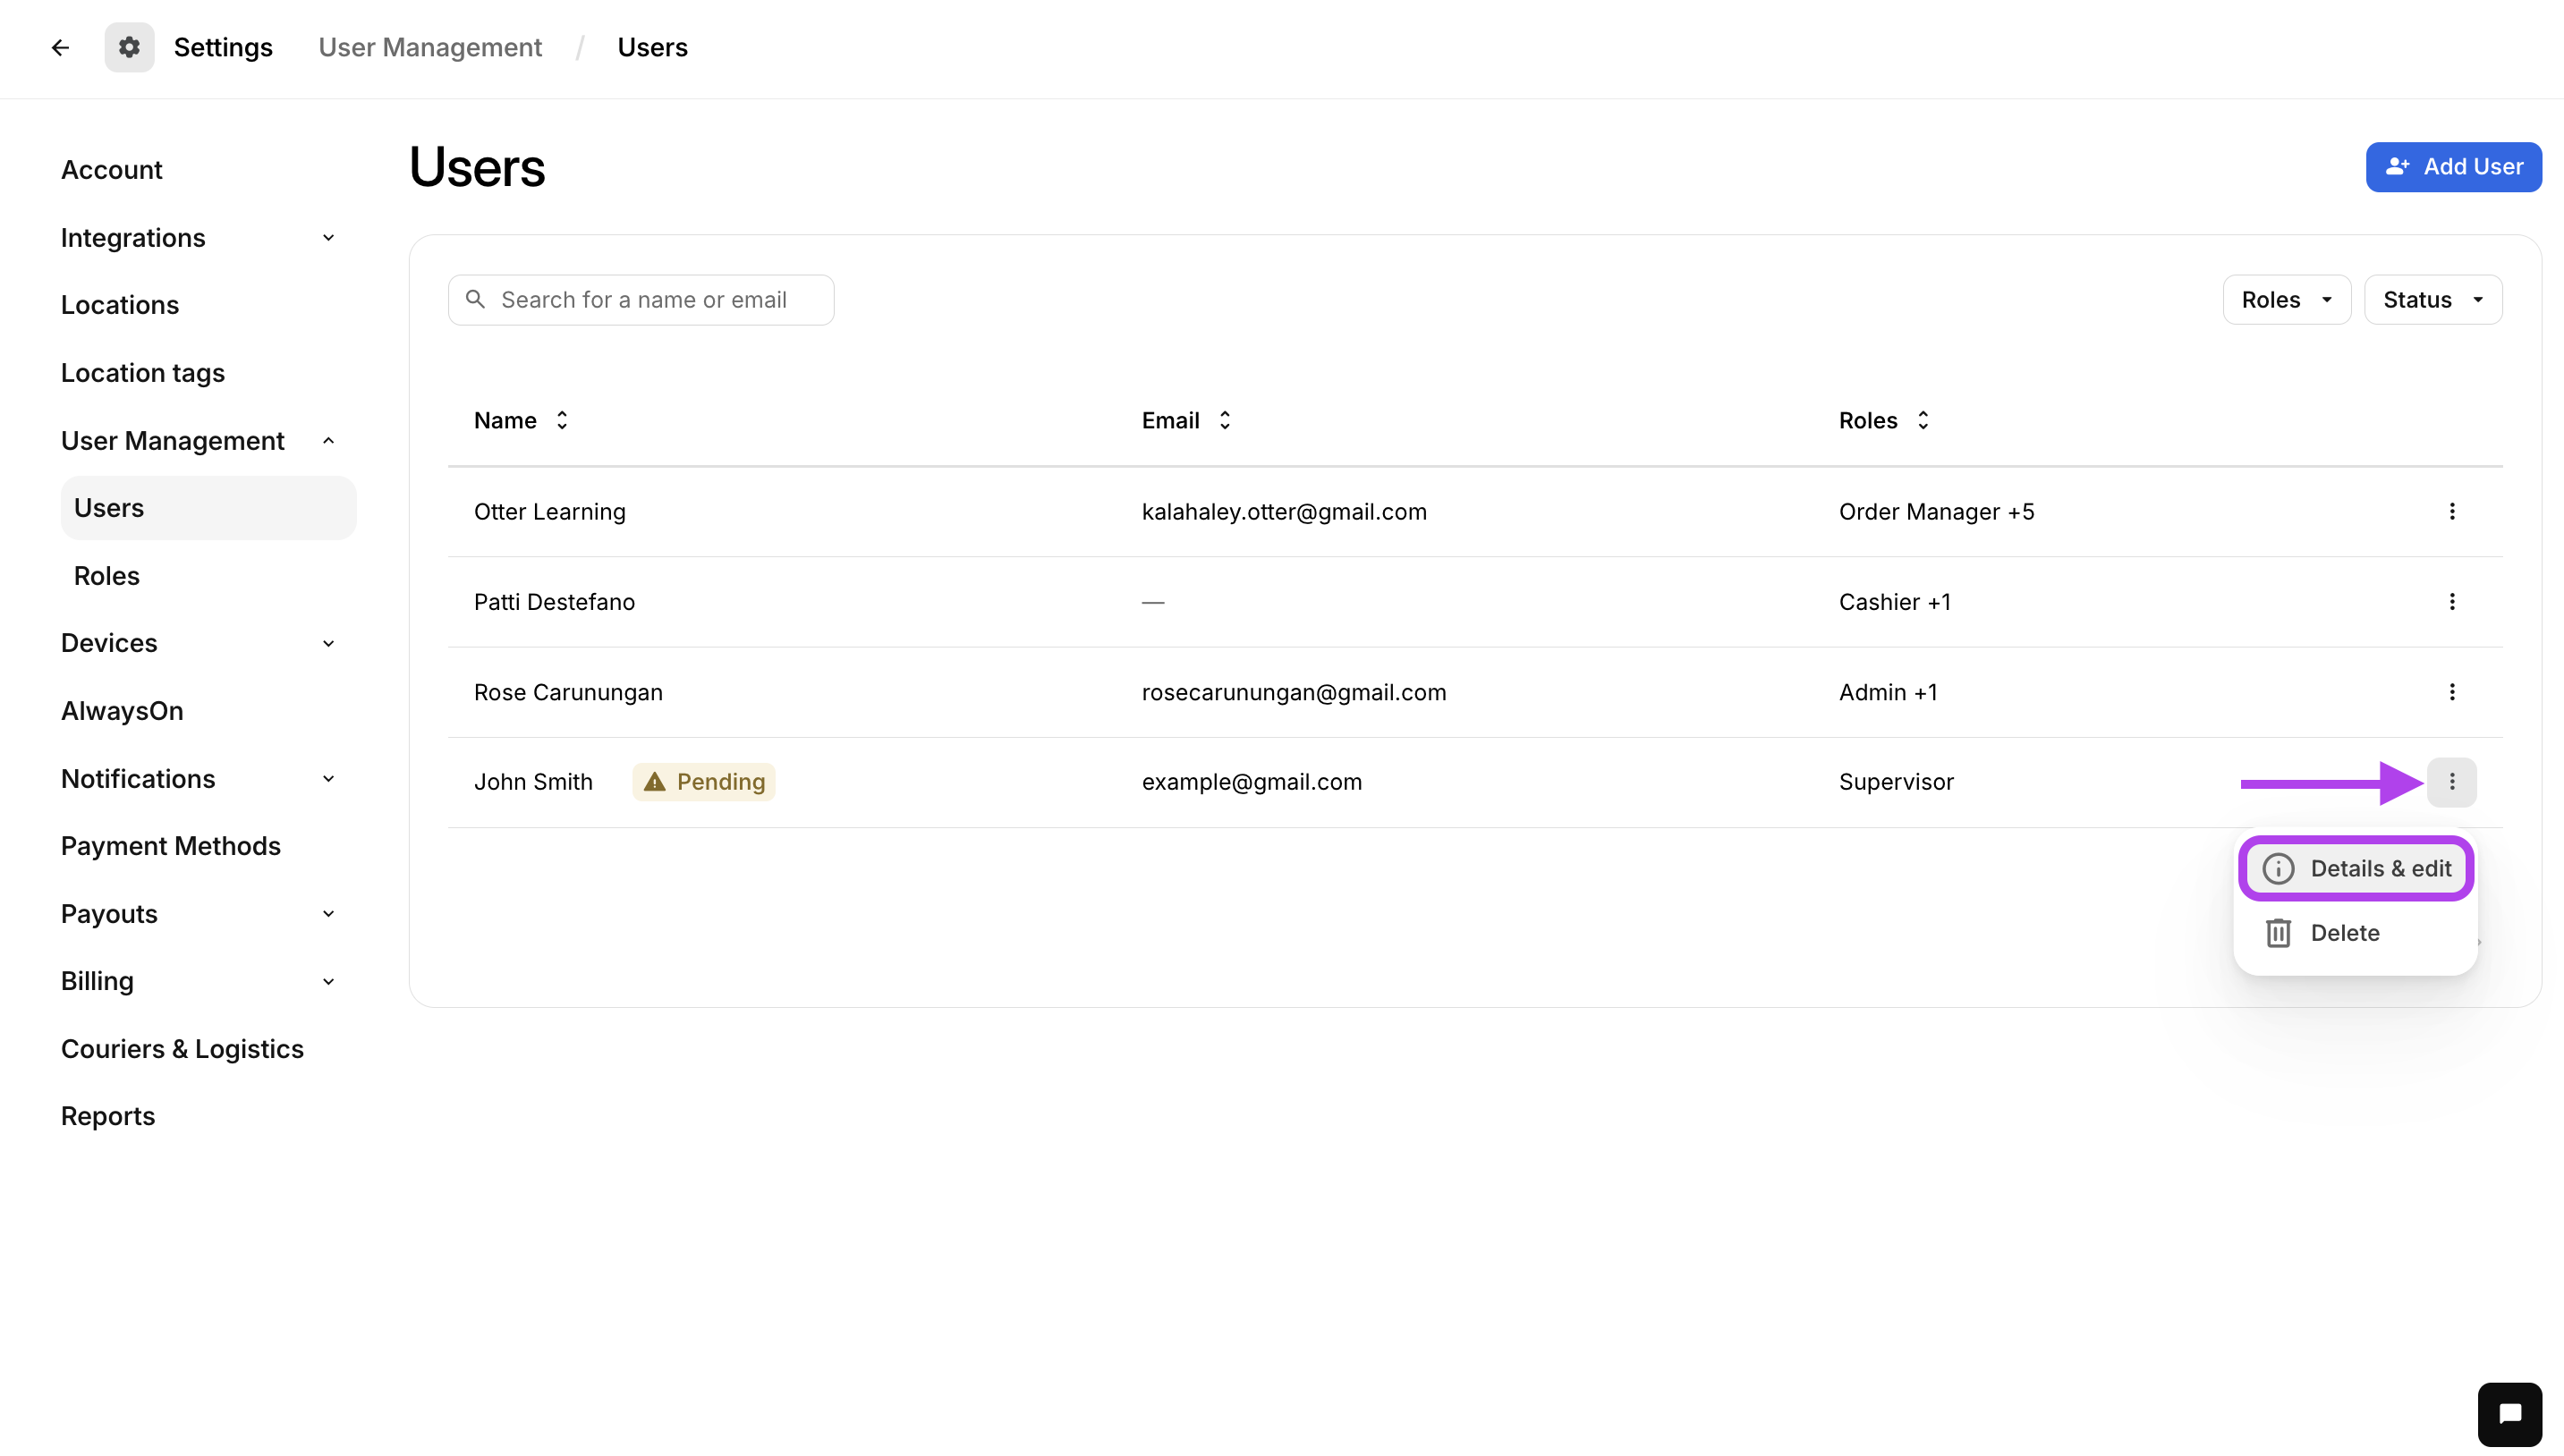
Task: Open the three-dot menu for Patti Destefano
Action: click(2452, 601)
